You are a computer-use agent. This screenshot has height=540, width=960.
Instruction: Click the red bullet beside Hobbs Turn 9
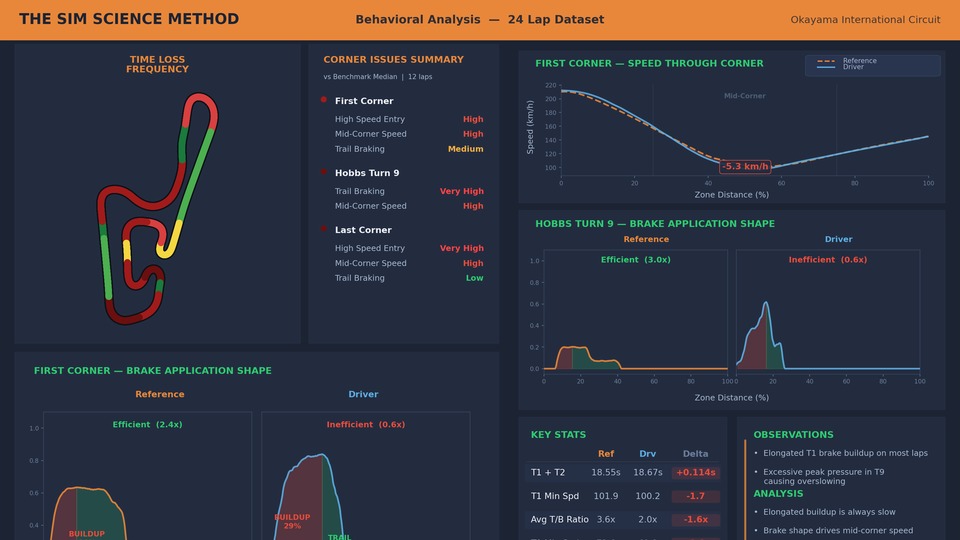(323, 172)
